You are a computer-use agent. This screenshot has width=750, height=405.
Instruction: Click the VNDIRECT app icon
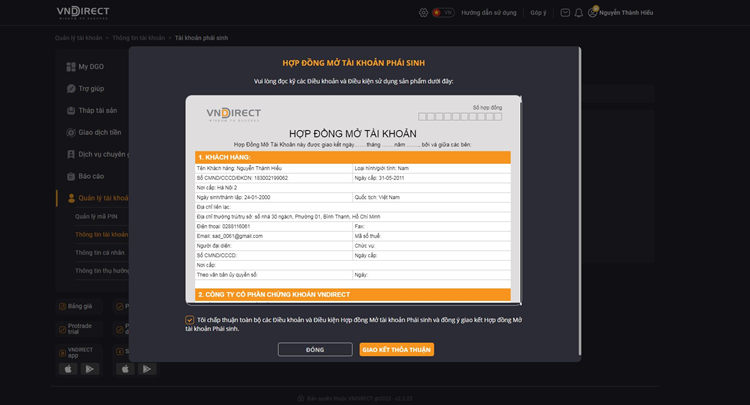62,353
